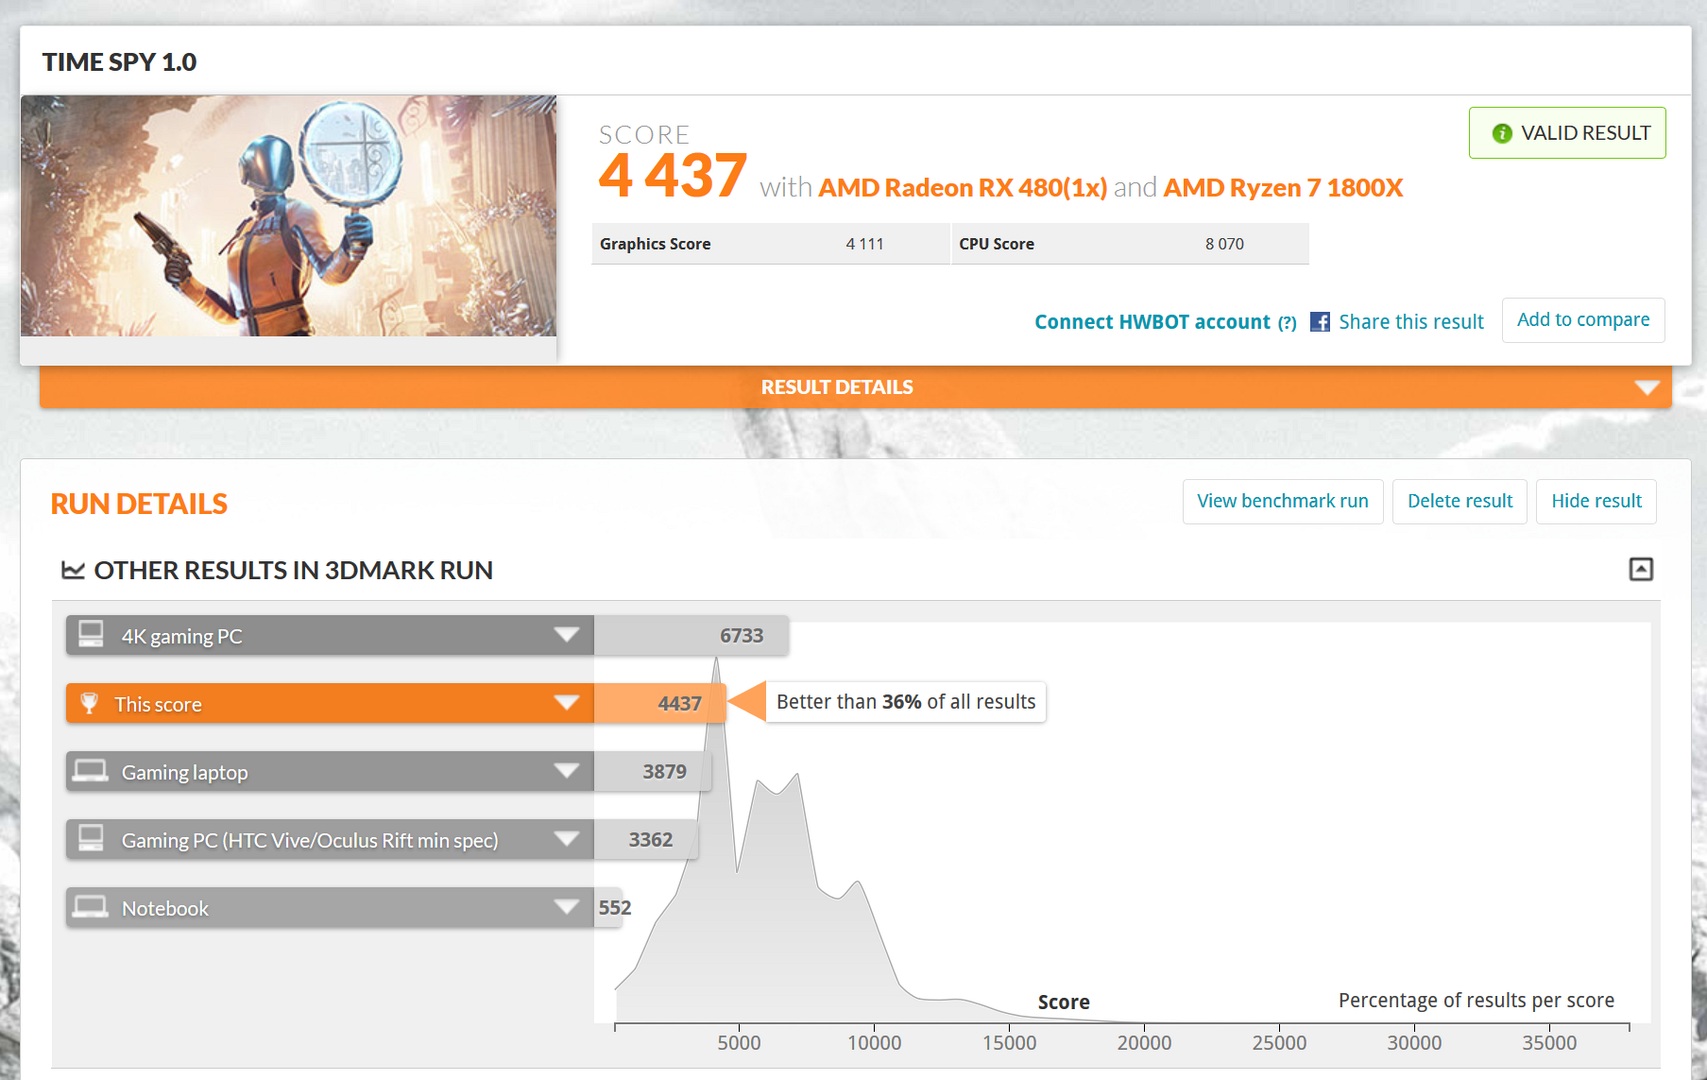
Task: Open Connect HWBOT account link
Action: pos(1152,322)
